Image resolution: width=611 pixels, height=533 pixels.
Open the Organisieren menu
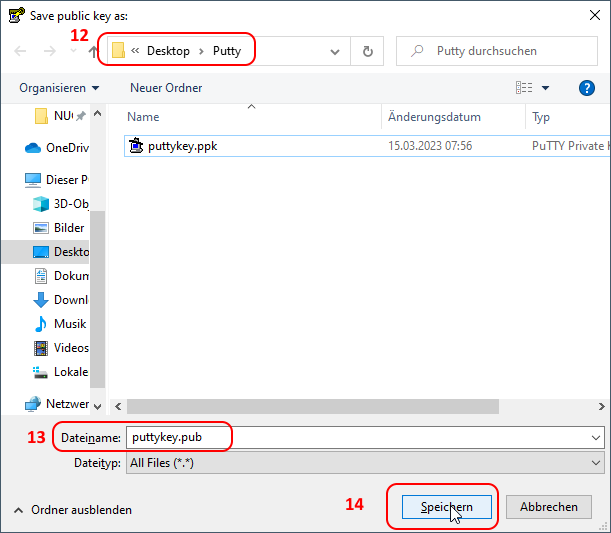point(59,88)
